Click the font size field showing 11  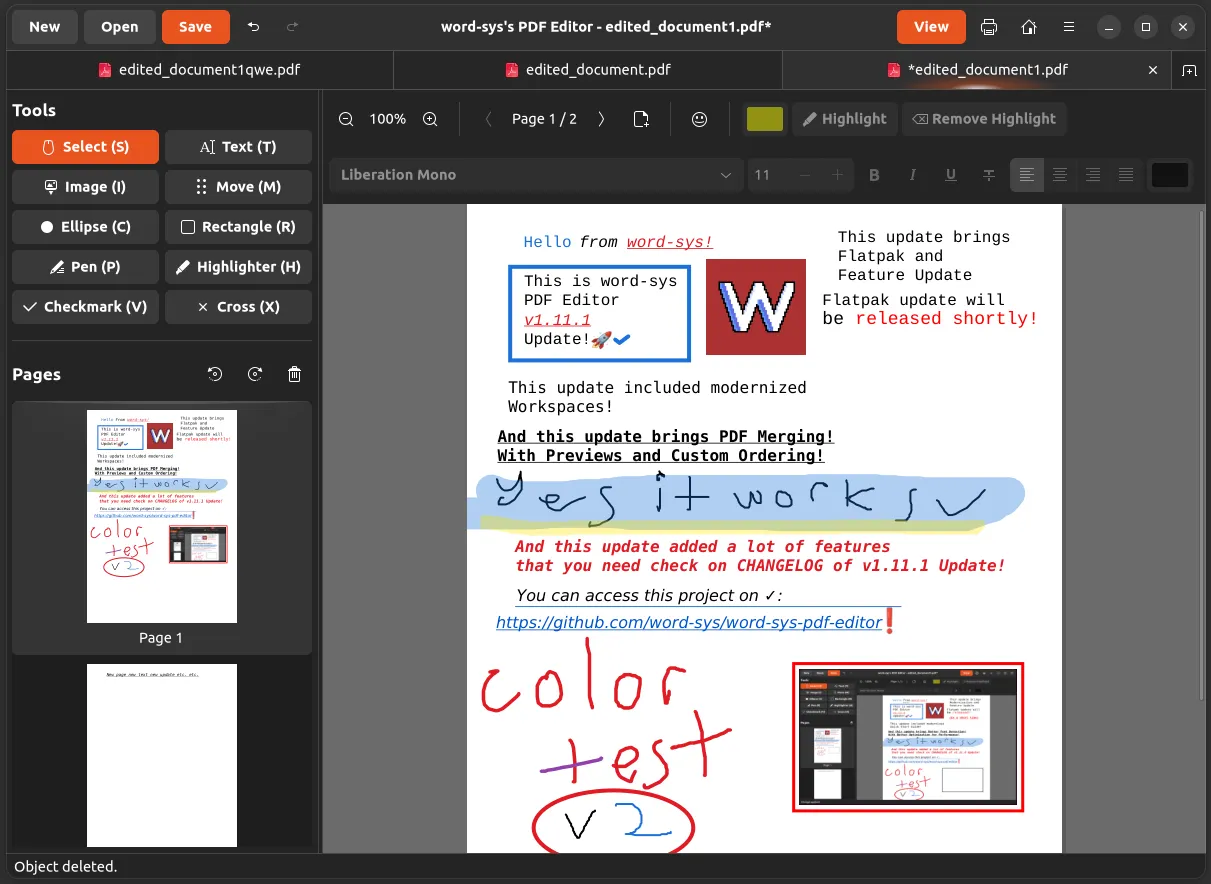click(768, 175)
